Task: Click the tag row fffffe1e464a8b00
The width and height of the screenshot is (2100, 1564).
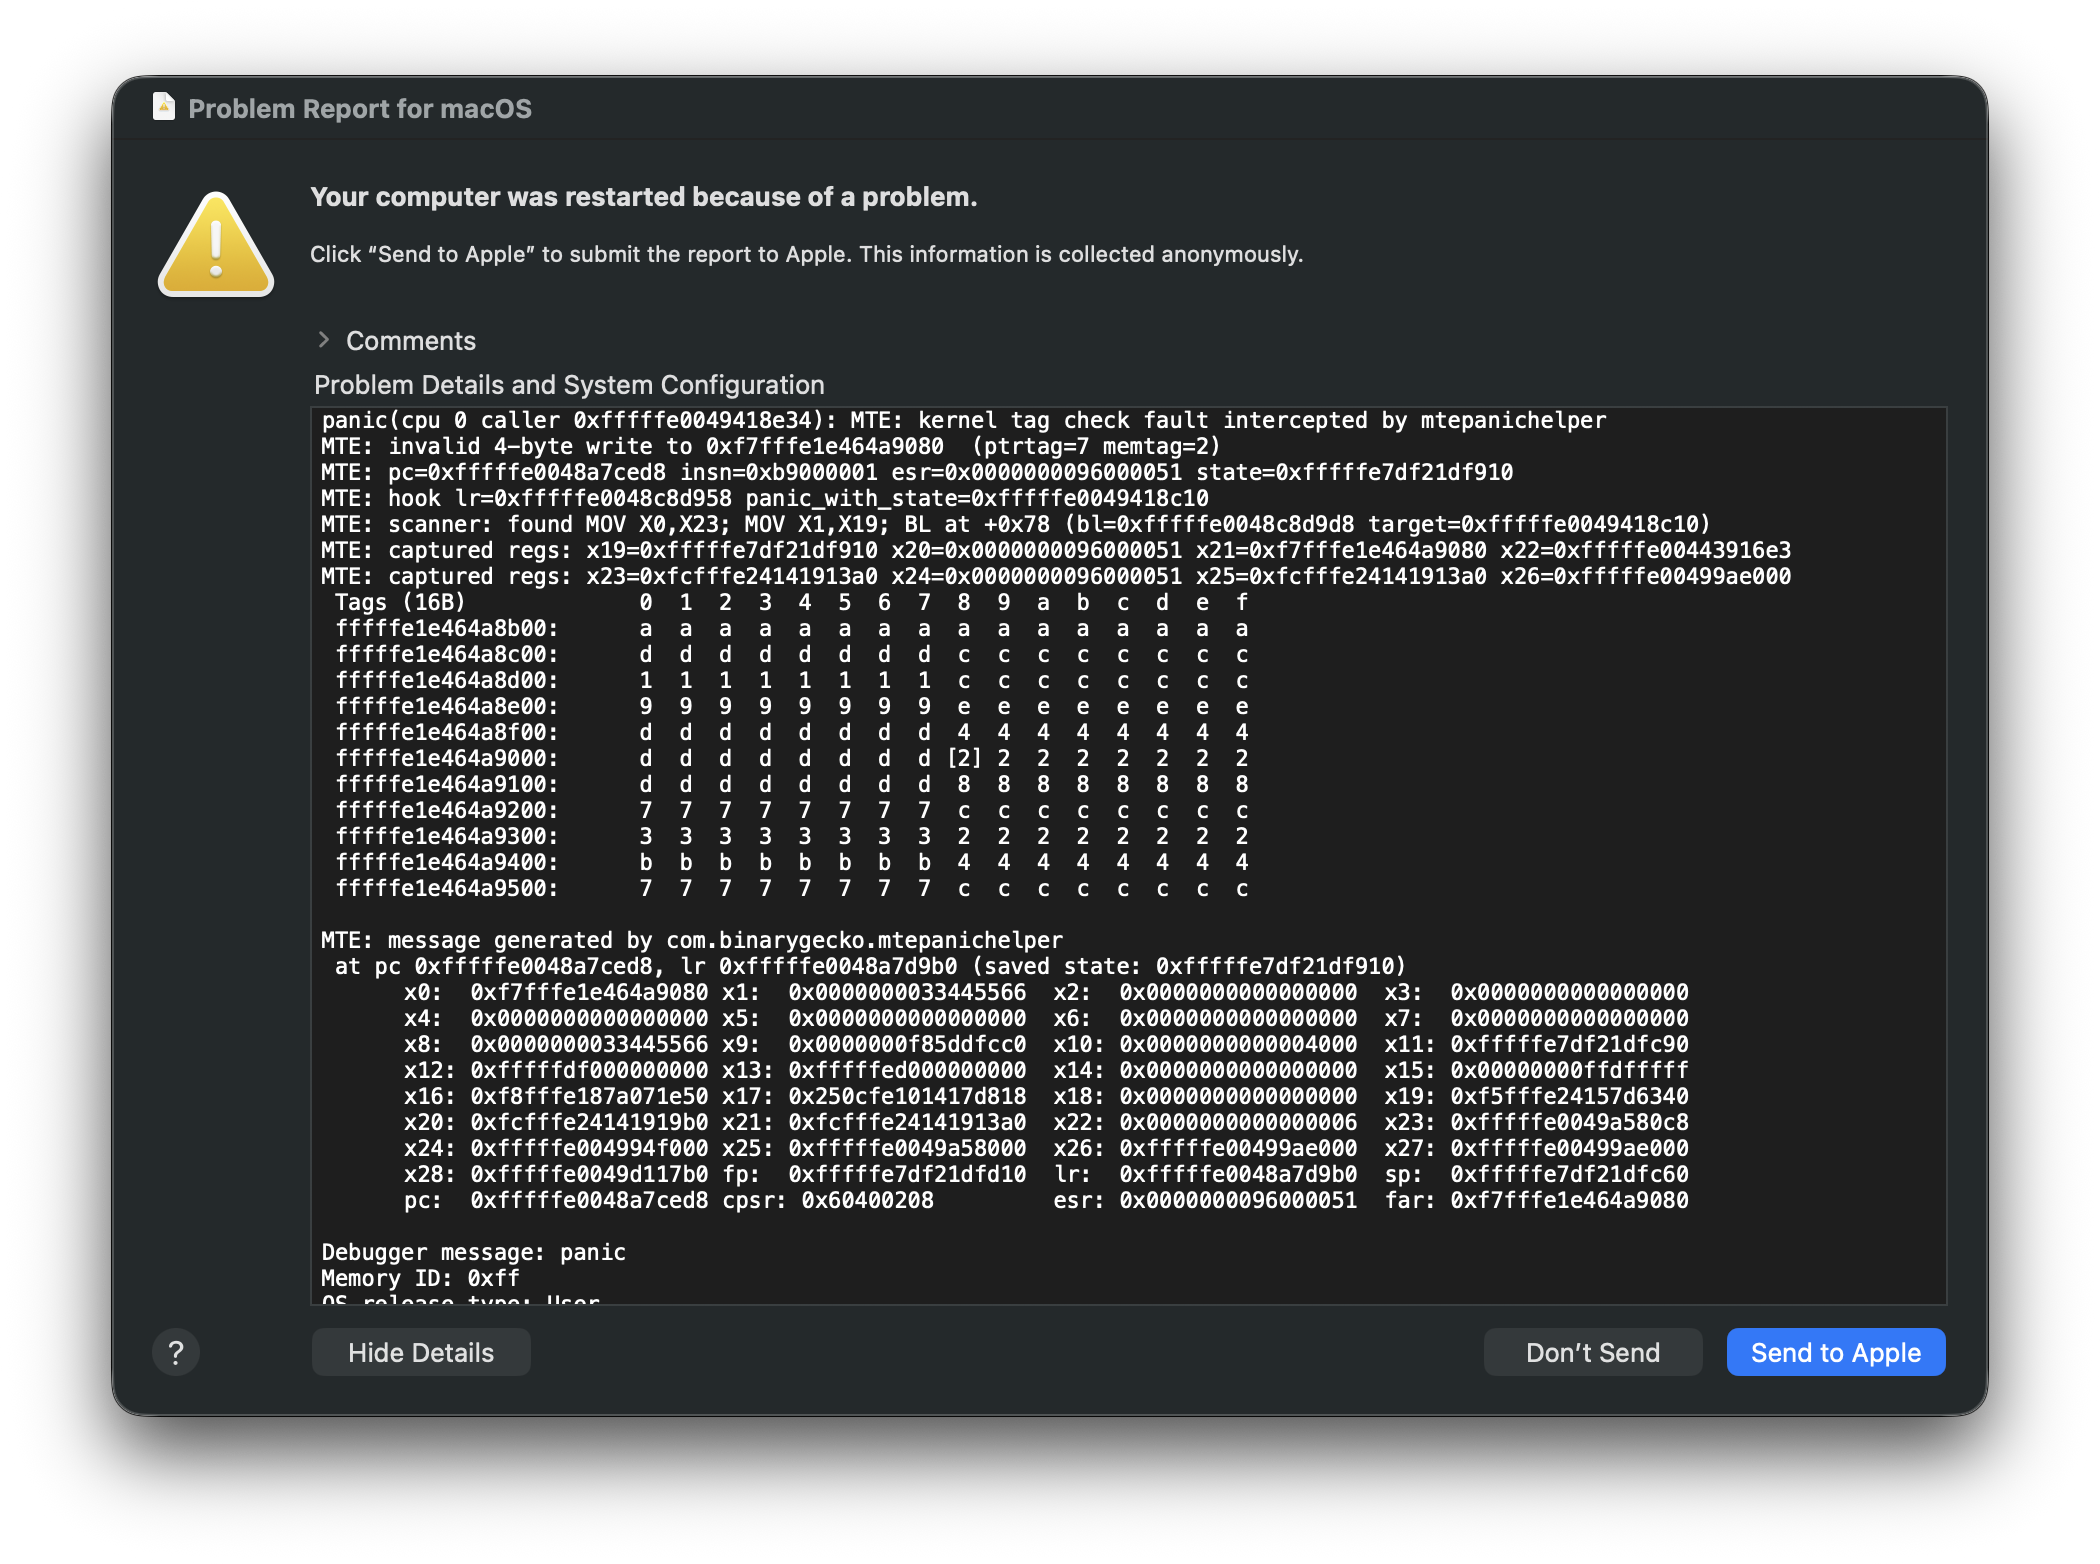Action: tap(791, 629)
